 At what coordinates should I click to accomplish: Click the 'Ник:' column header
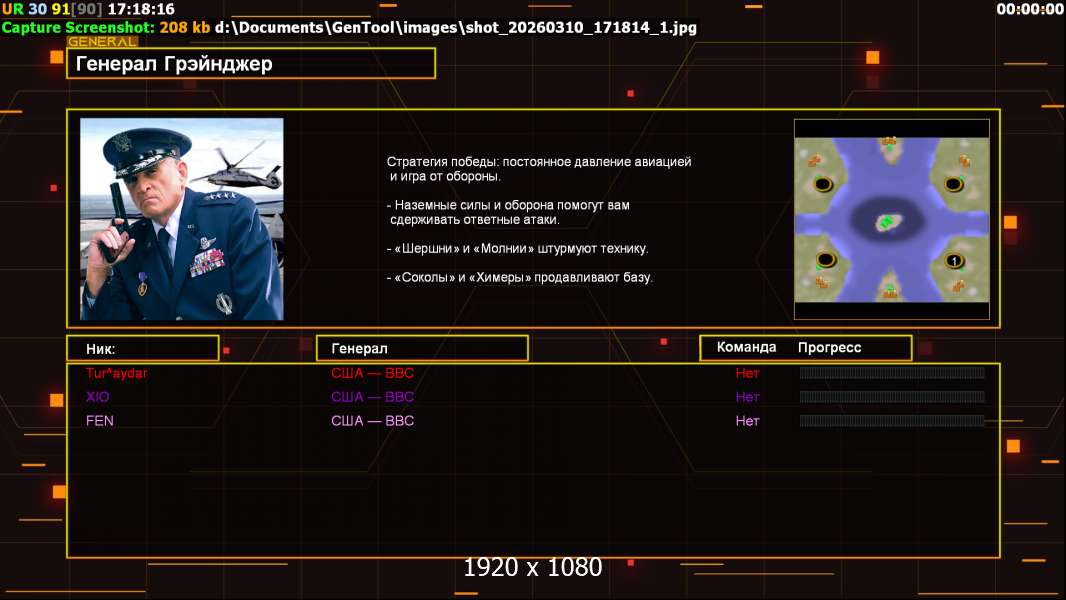[x=142, y=348]
